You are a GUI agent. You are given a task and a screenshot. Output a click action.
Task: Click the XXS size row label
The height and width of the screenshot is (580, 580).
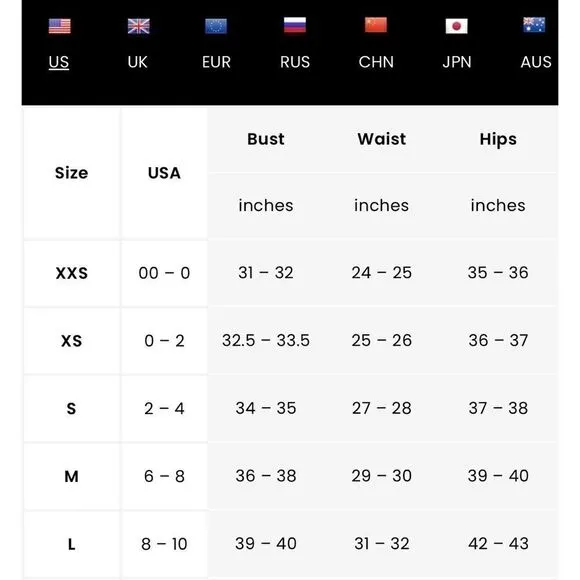[72, 273]
